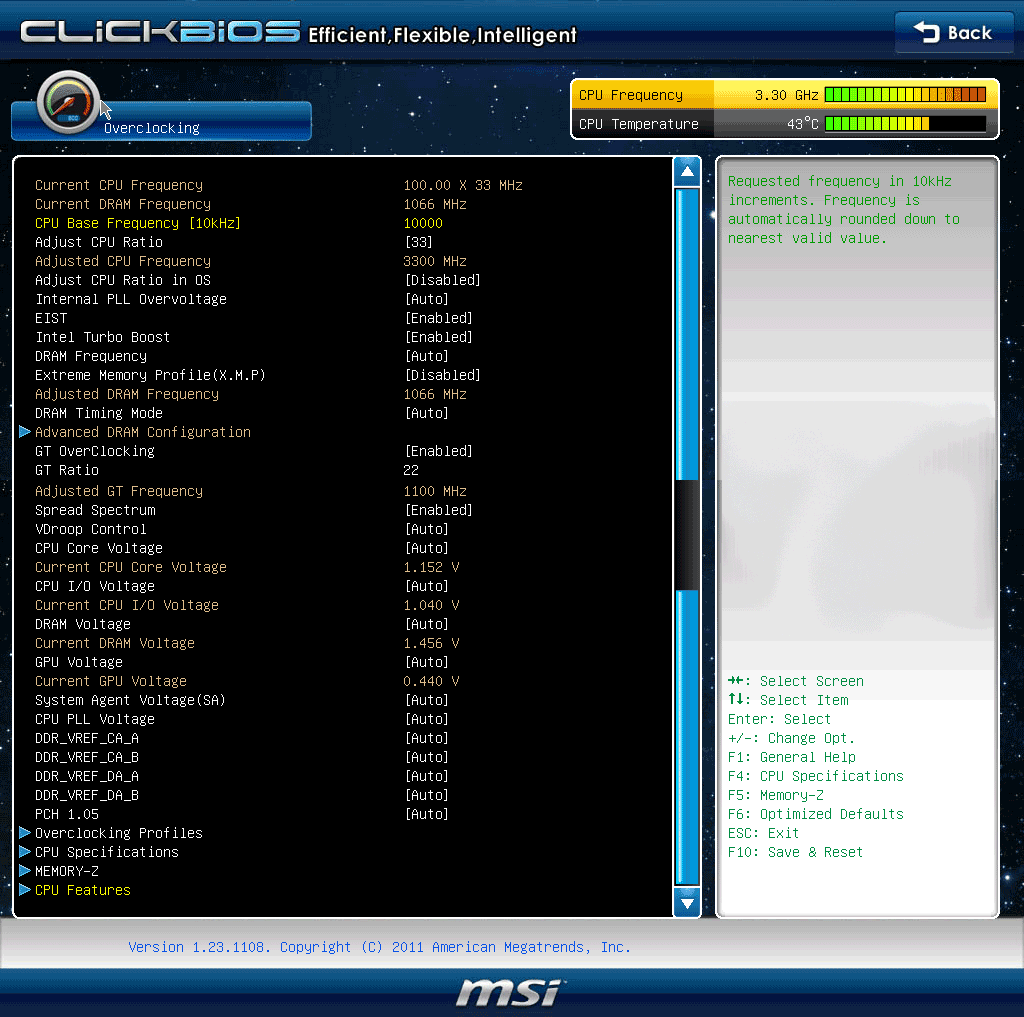Select the Current CPU Frequency row label
1024x1017 pixels.
point(119,186)
